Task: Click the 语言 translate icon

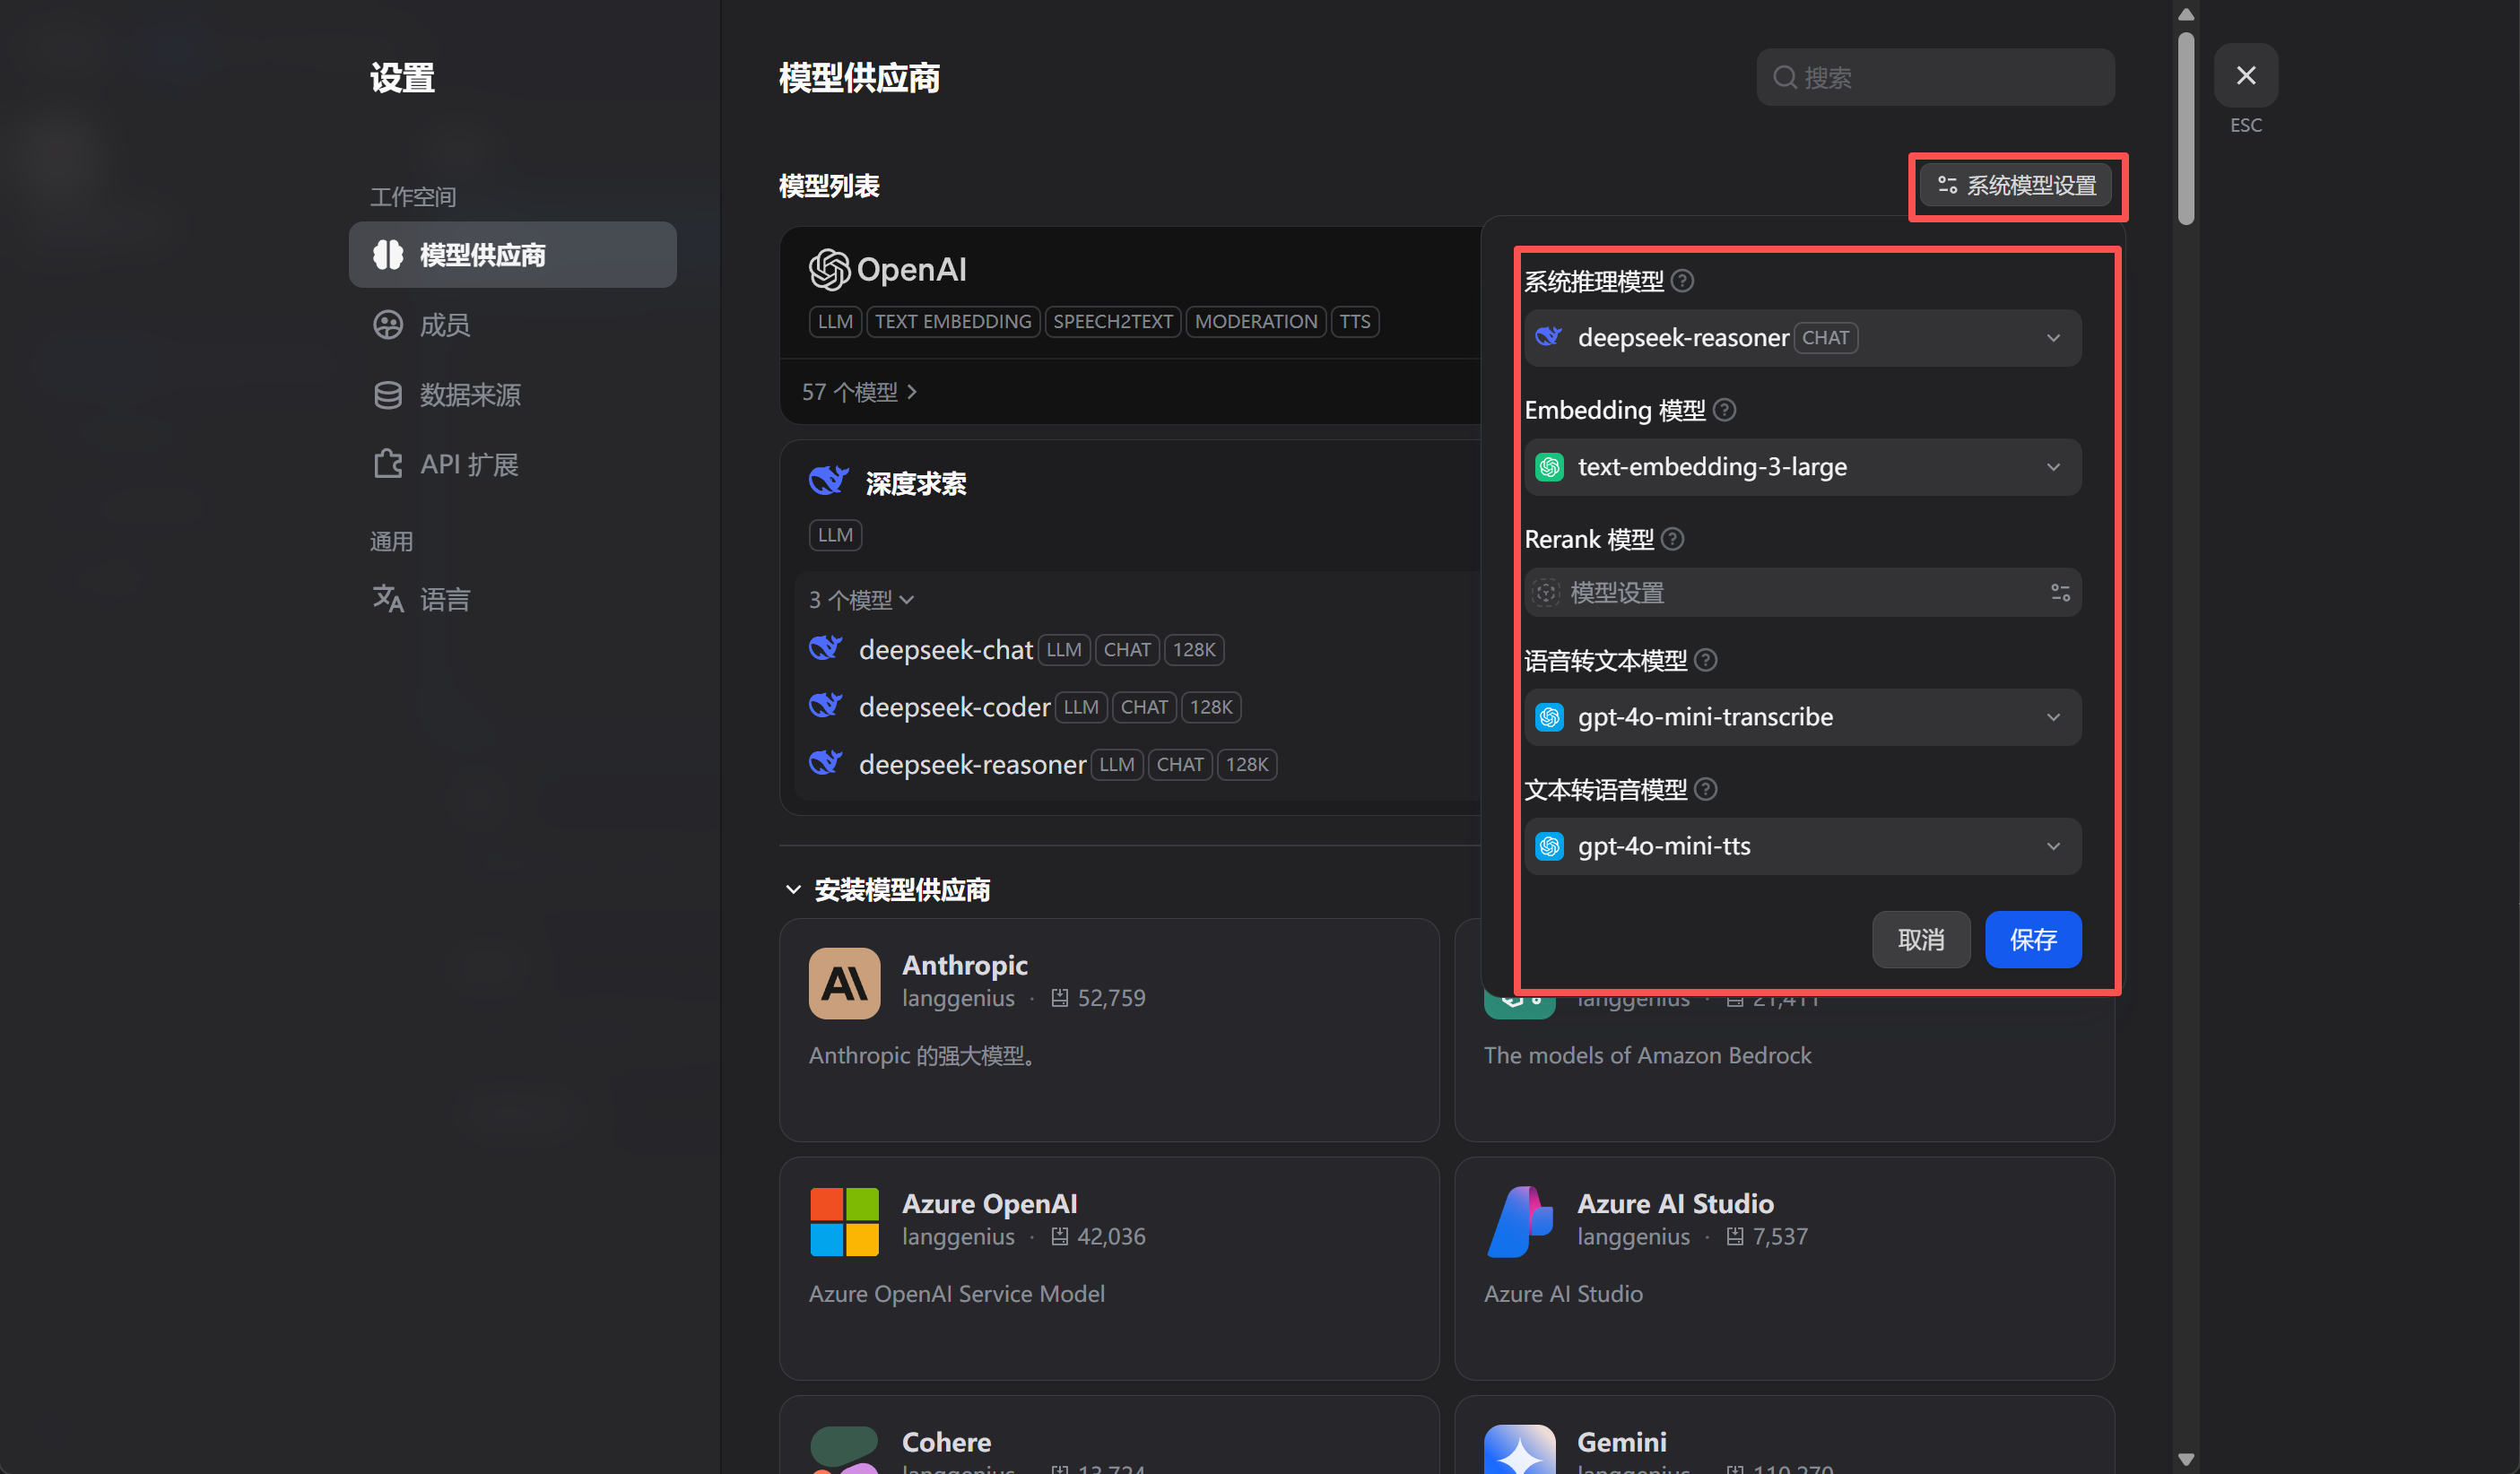Action: tap(388, 599)
